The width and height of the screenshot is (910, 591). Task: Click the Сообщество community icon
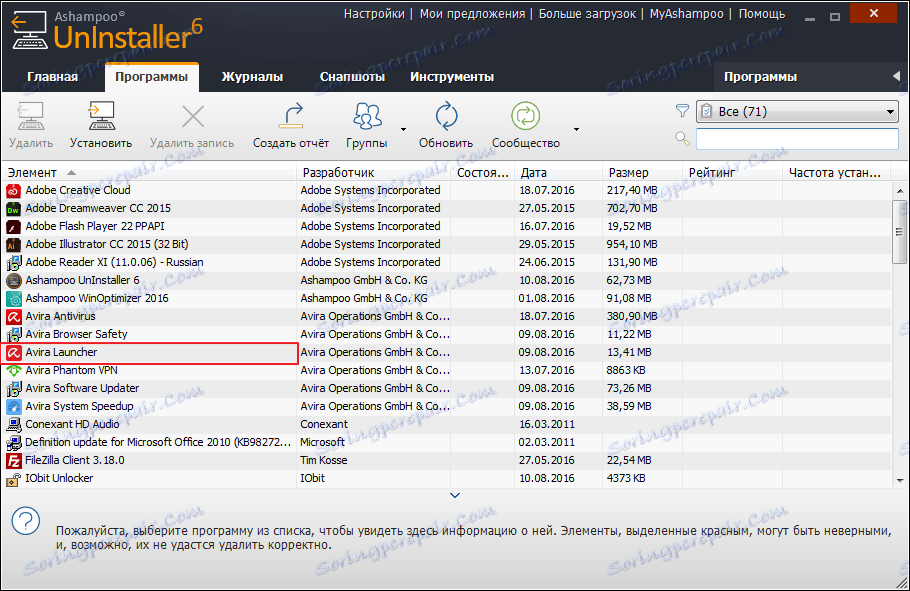tap(526, 116)
